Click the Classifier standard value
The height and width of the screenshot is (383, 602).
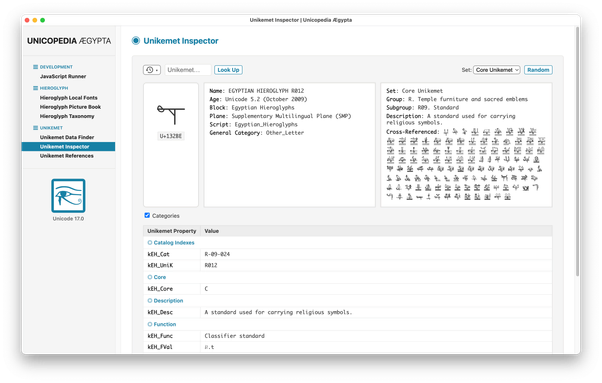coord(235,336)
